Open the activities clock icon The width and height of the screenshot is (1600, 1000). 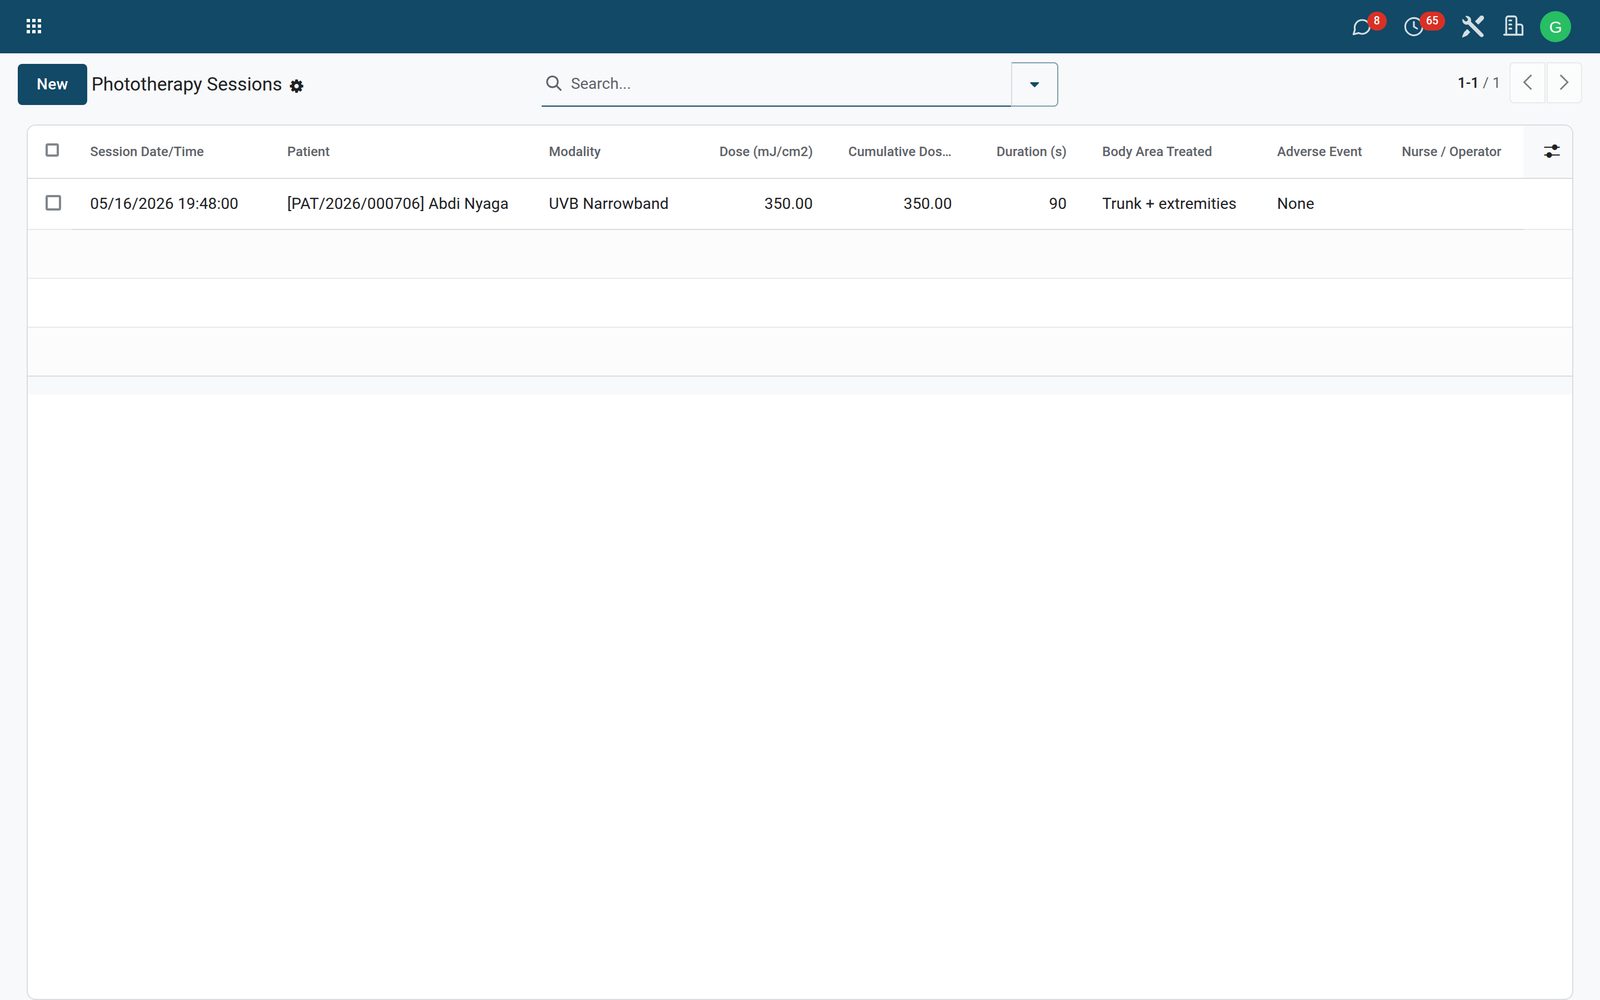tap(1413, 27)
